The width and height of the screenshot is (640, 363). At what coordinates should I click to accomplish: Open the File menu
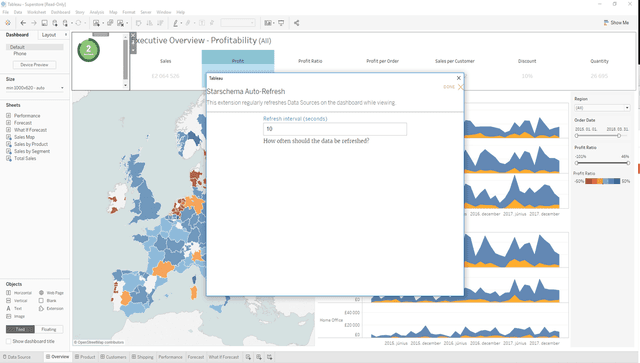tap(6, 12)
